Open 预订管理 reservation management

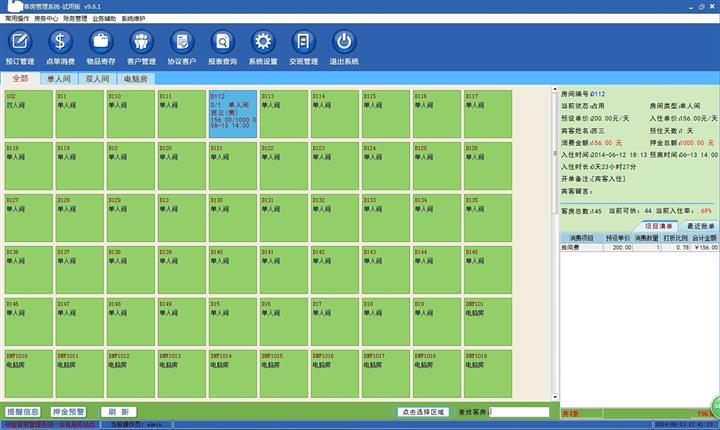pos(20,46)
